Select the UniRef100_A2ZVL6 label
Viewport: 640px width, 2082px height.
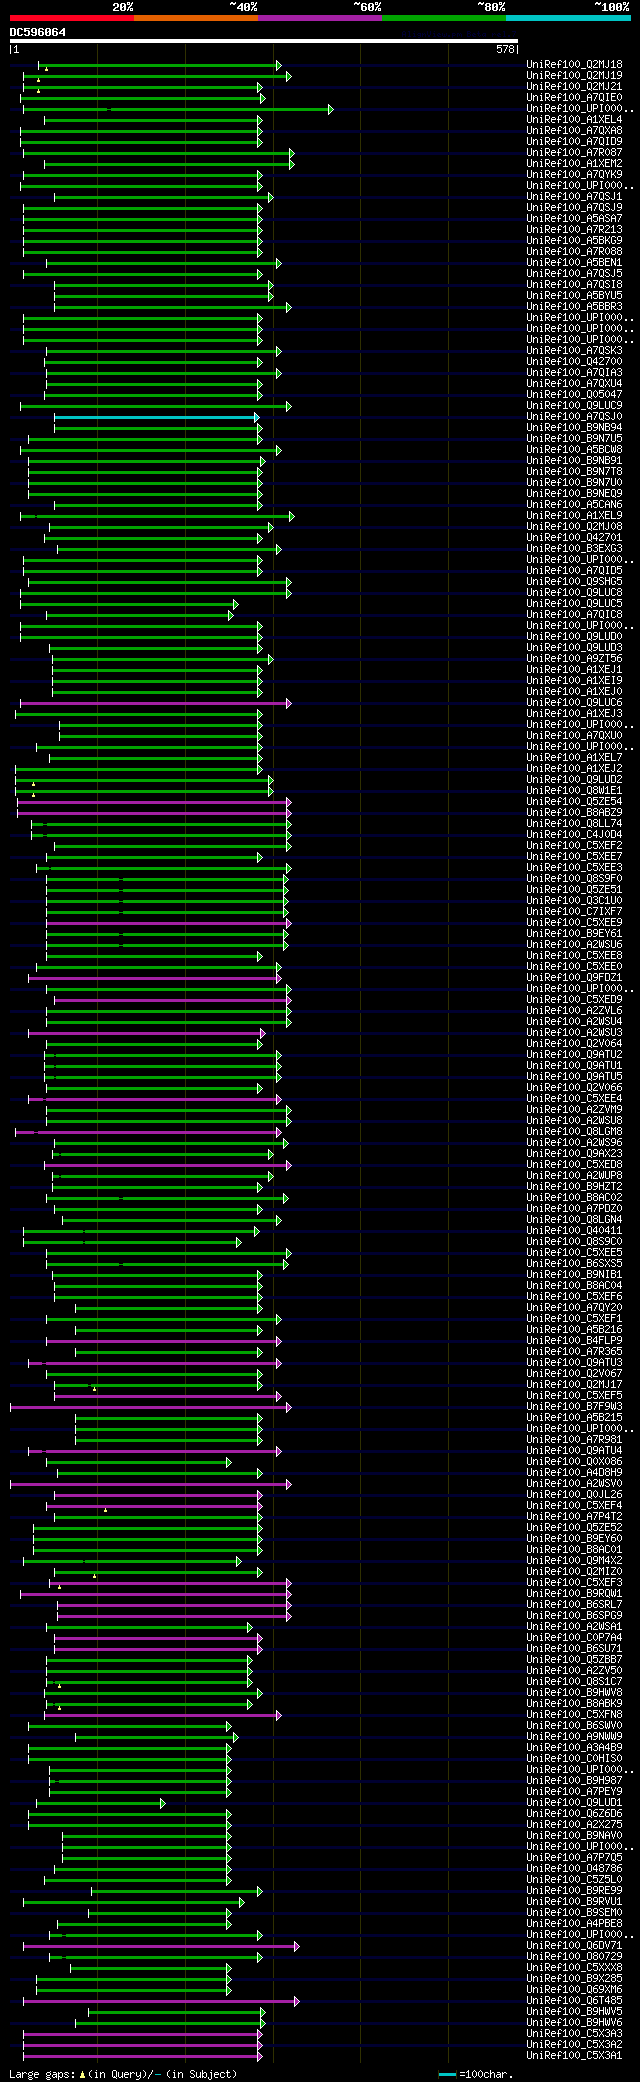pos(574,1011)
